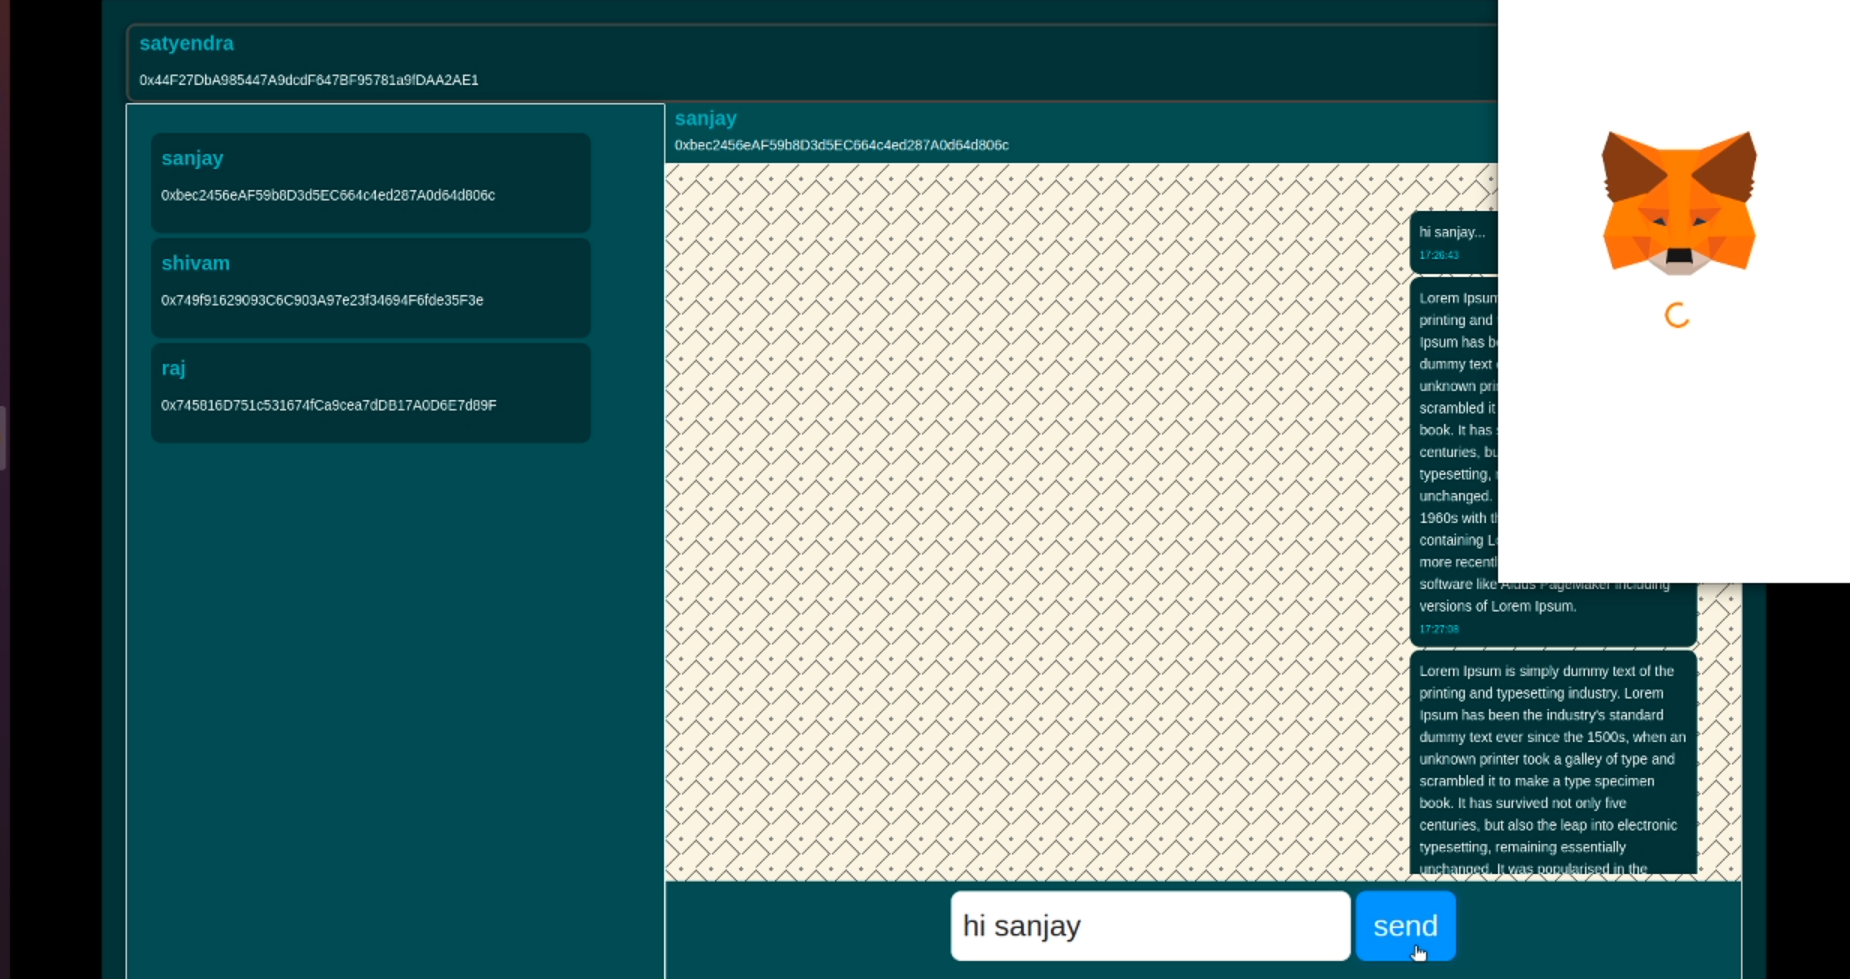Click wallet address in the chat header
This screenshot has height=979, width=1850.
click(841, 145)
